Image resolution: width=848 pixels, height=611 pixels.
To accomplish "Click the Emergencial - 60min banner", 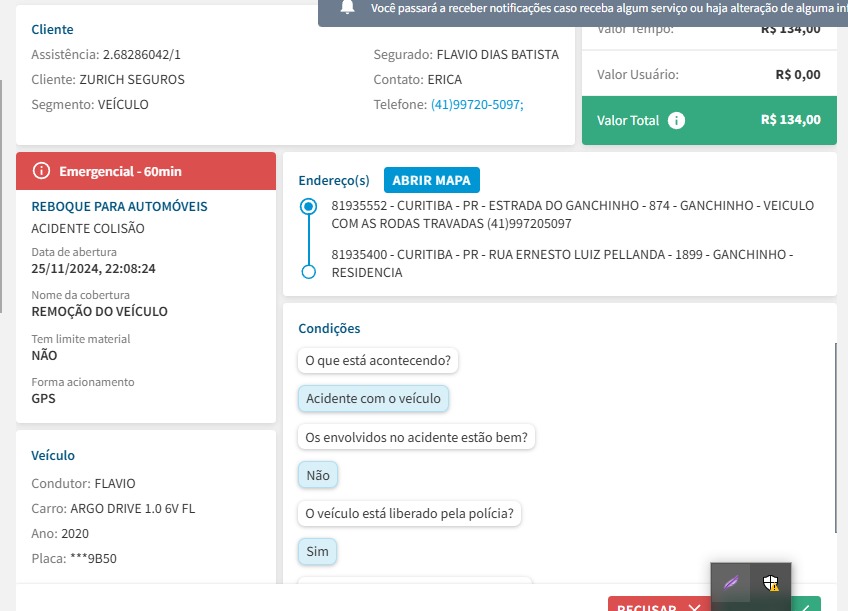I will tap(146, 171).
